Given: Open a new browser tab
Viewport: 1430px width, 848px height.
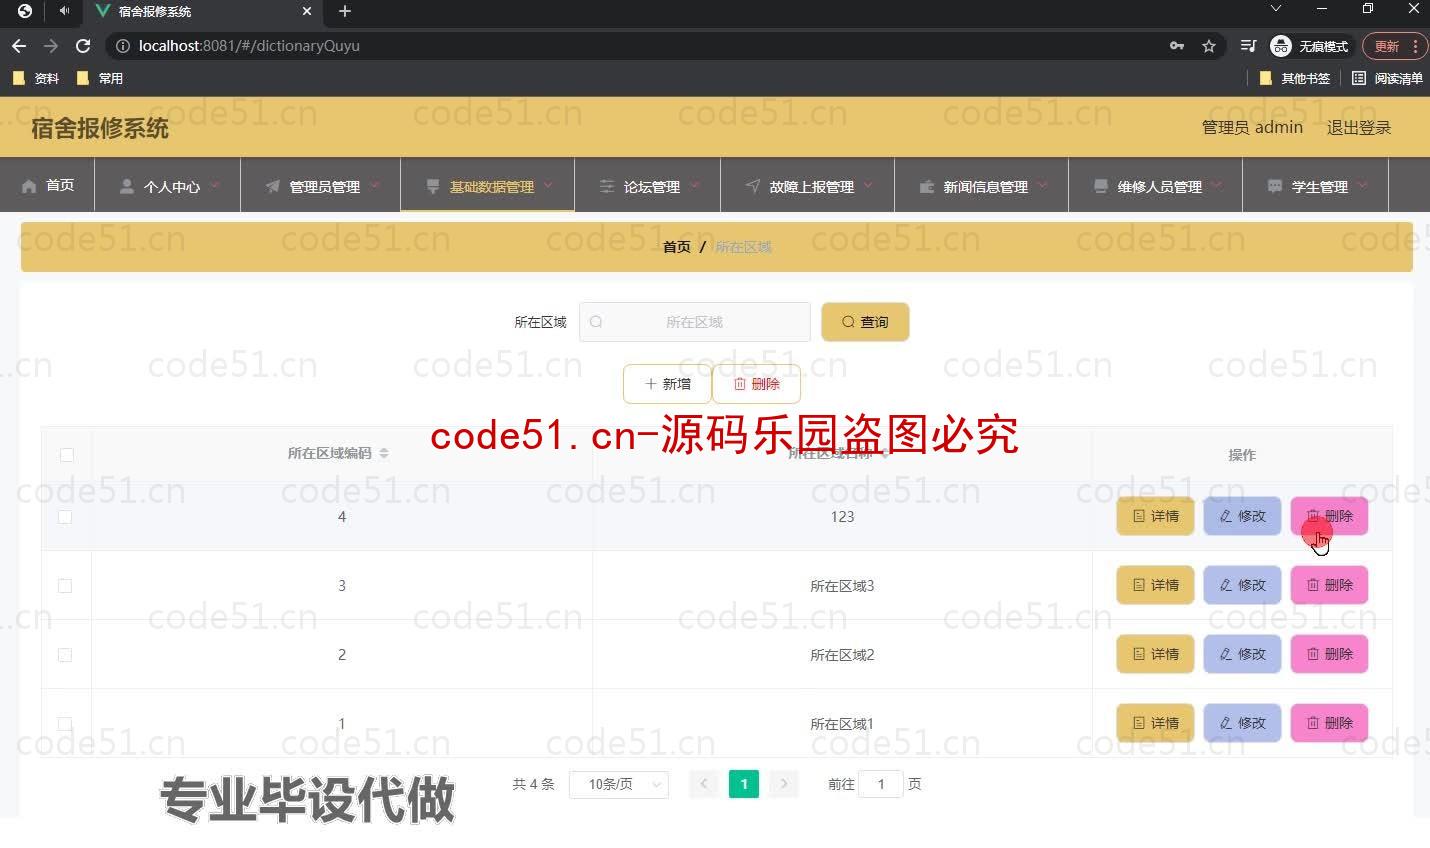Looking at the screenshot, I should [345, 11].
